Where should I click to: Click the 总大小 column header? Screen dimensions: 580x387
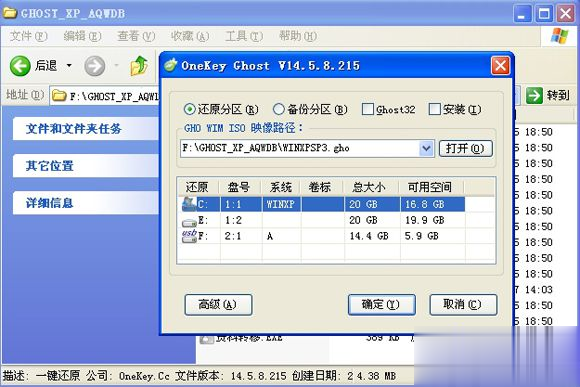(x=370, y=187)
